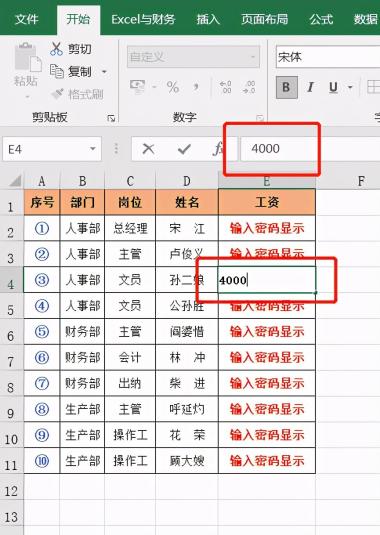Click the Insert Function fx icon
Screen dimensions: 380x535
(x=218, y=149)
